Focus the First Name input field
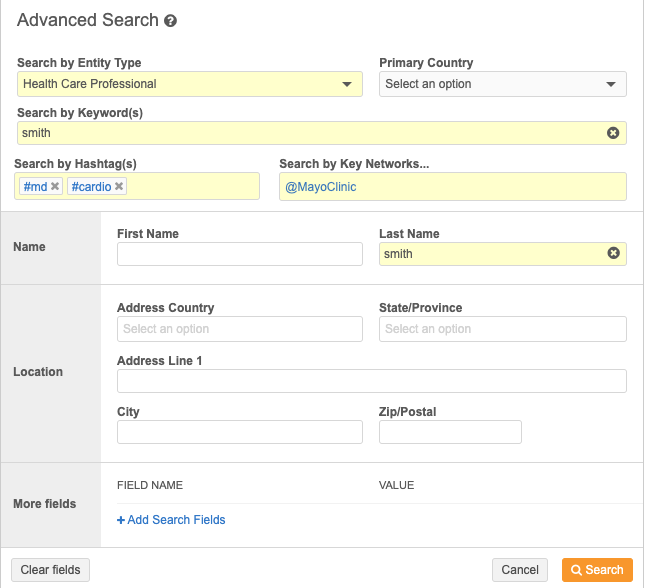This screenshot has height=588, width=645. [x=239, y=254]
